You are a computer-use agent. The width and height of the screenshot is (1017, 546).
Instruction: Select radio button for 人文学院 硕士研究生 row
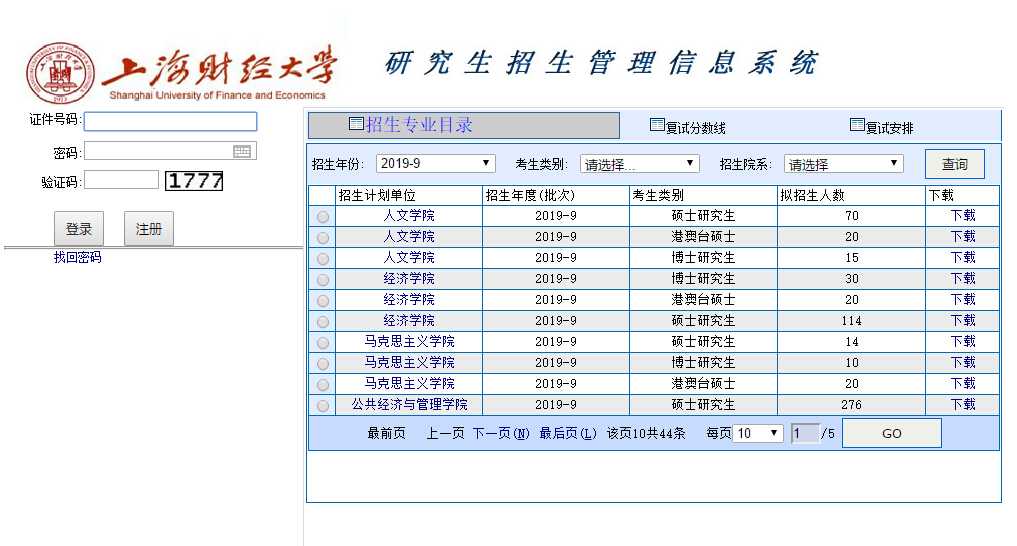click(322, 216)
